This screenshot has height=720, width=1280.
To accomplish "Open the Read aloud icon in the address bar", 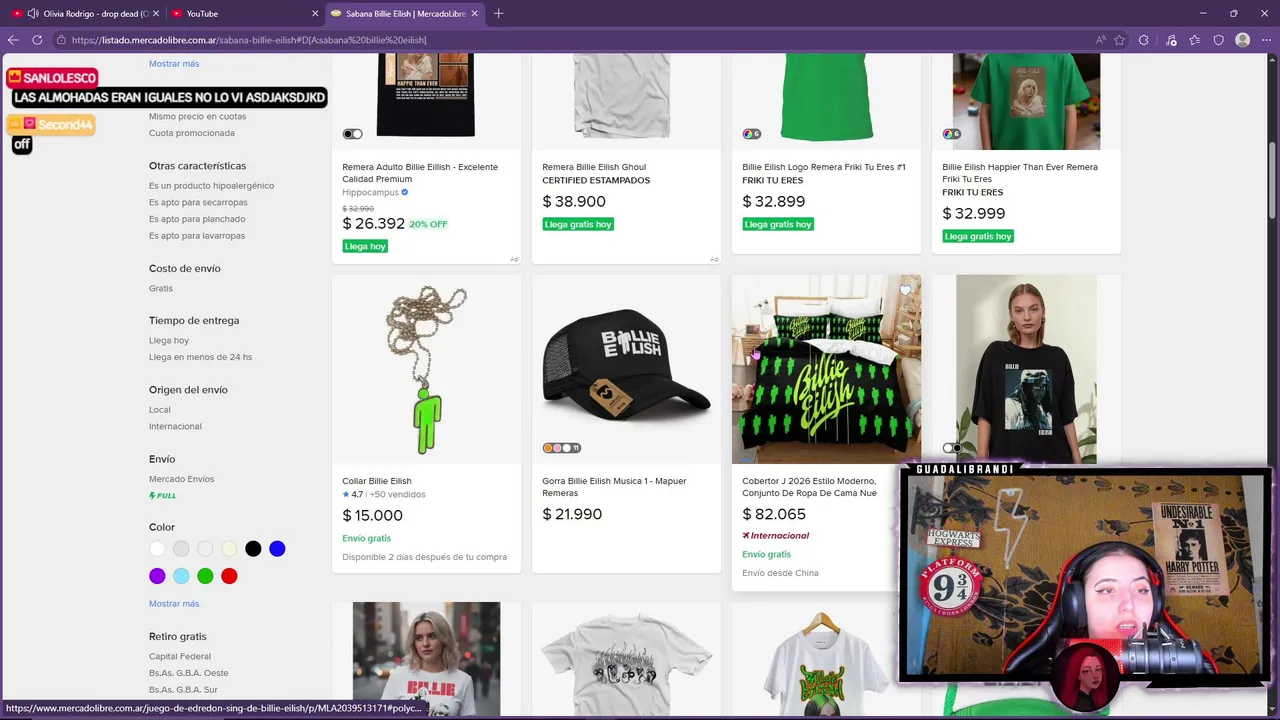I will tap(1101, 40).
